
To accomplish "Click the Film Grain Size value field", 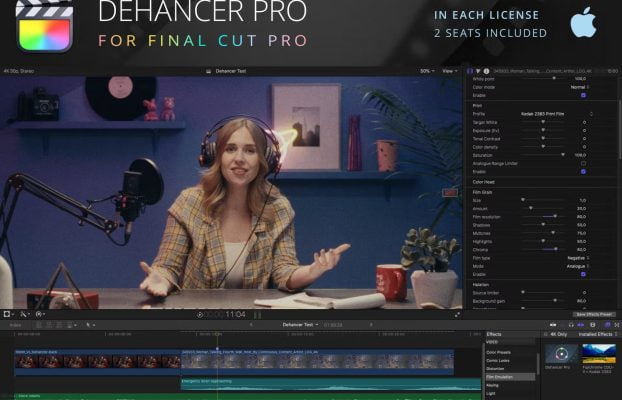I will point(583,200).
